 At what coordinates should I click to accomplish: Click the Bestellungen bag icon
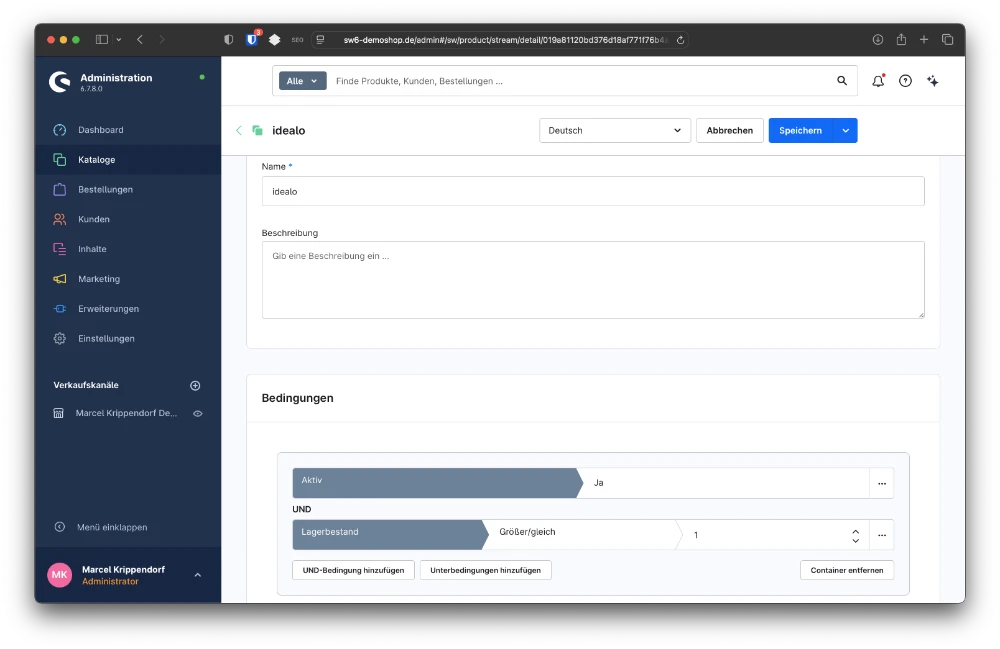[x=59, y=189]
